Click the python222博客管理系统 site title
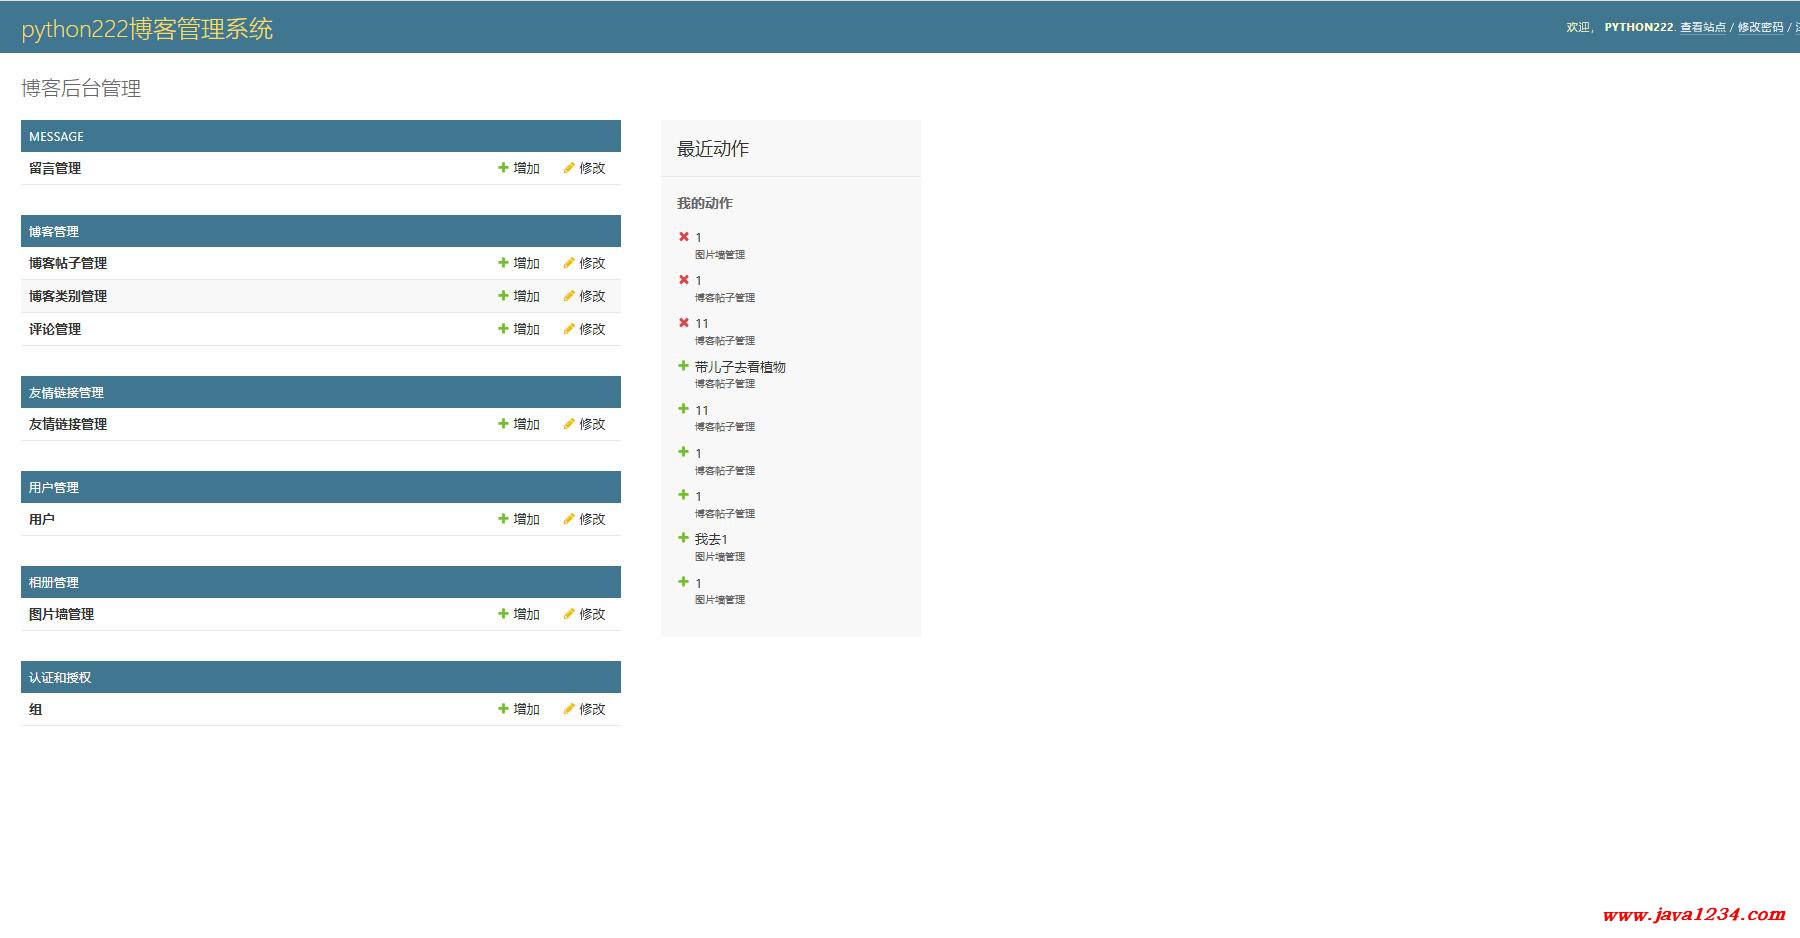1800x938 pixels. [147, 29]
